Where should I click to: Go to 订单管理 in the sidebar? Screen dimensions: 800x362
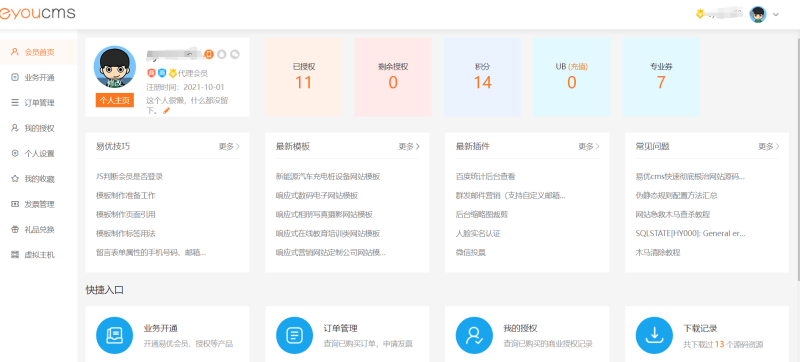pyautogui.click(x=39, y=103)
